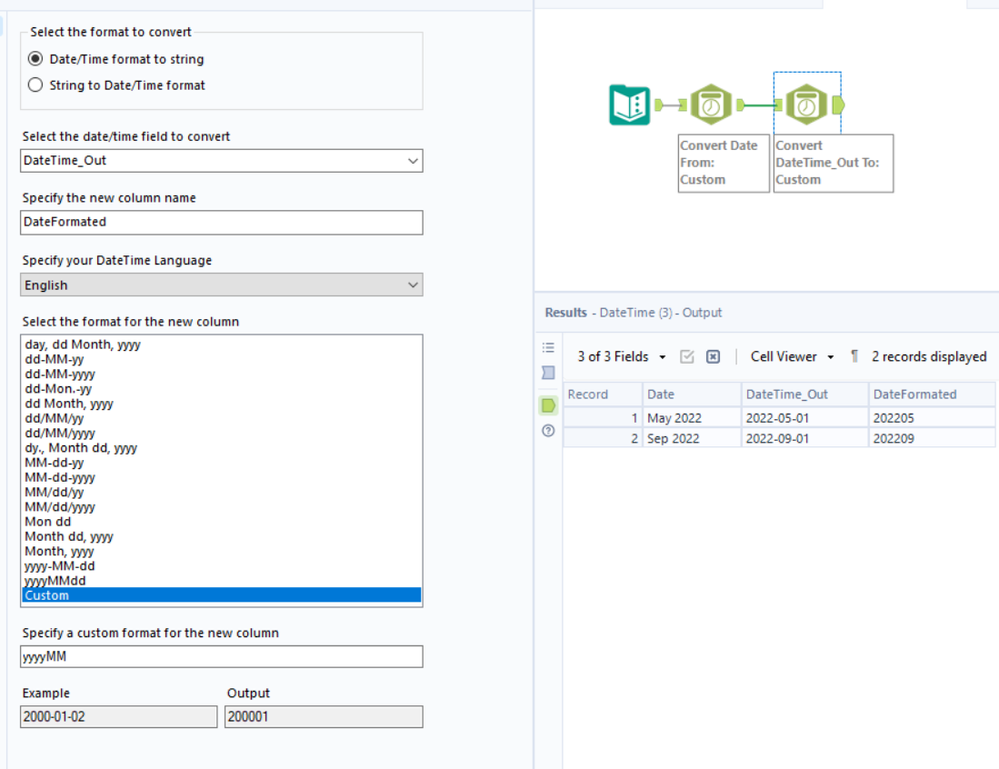Click the 'Convert Date From: Custom' annotation
999x769 pixels.
[723, 162]
